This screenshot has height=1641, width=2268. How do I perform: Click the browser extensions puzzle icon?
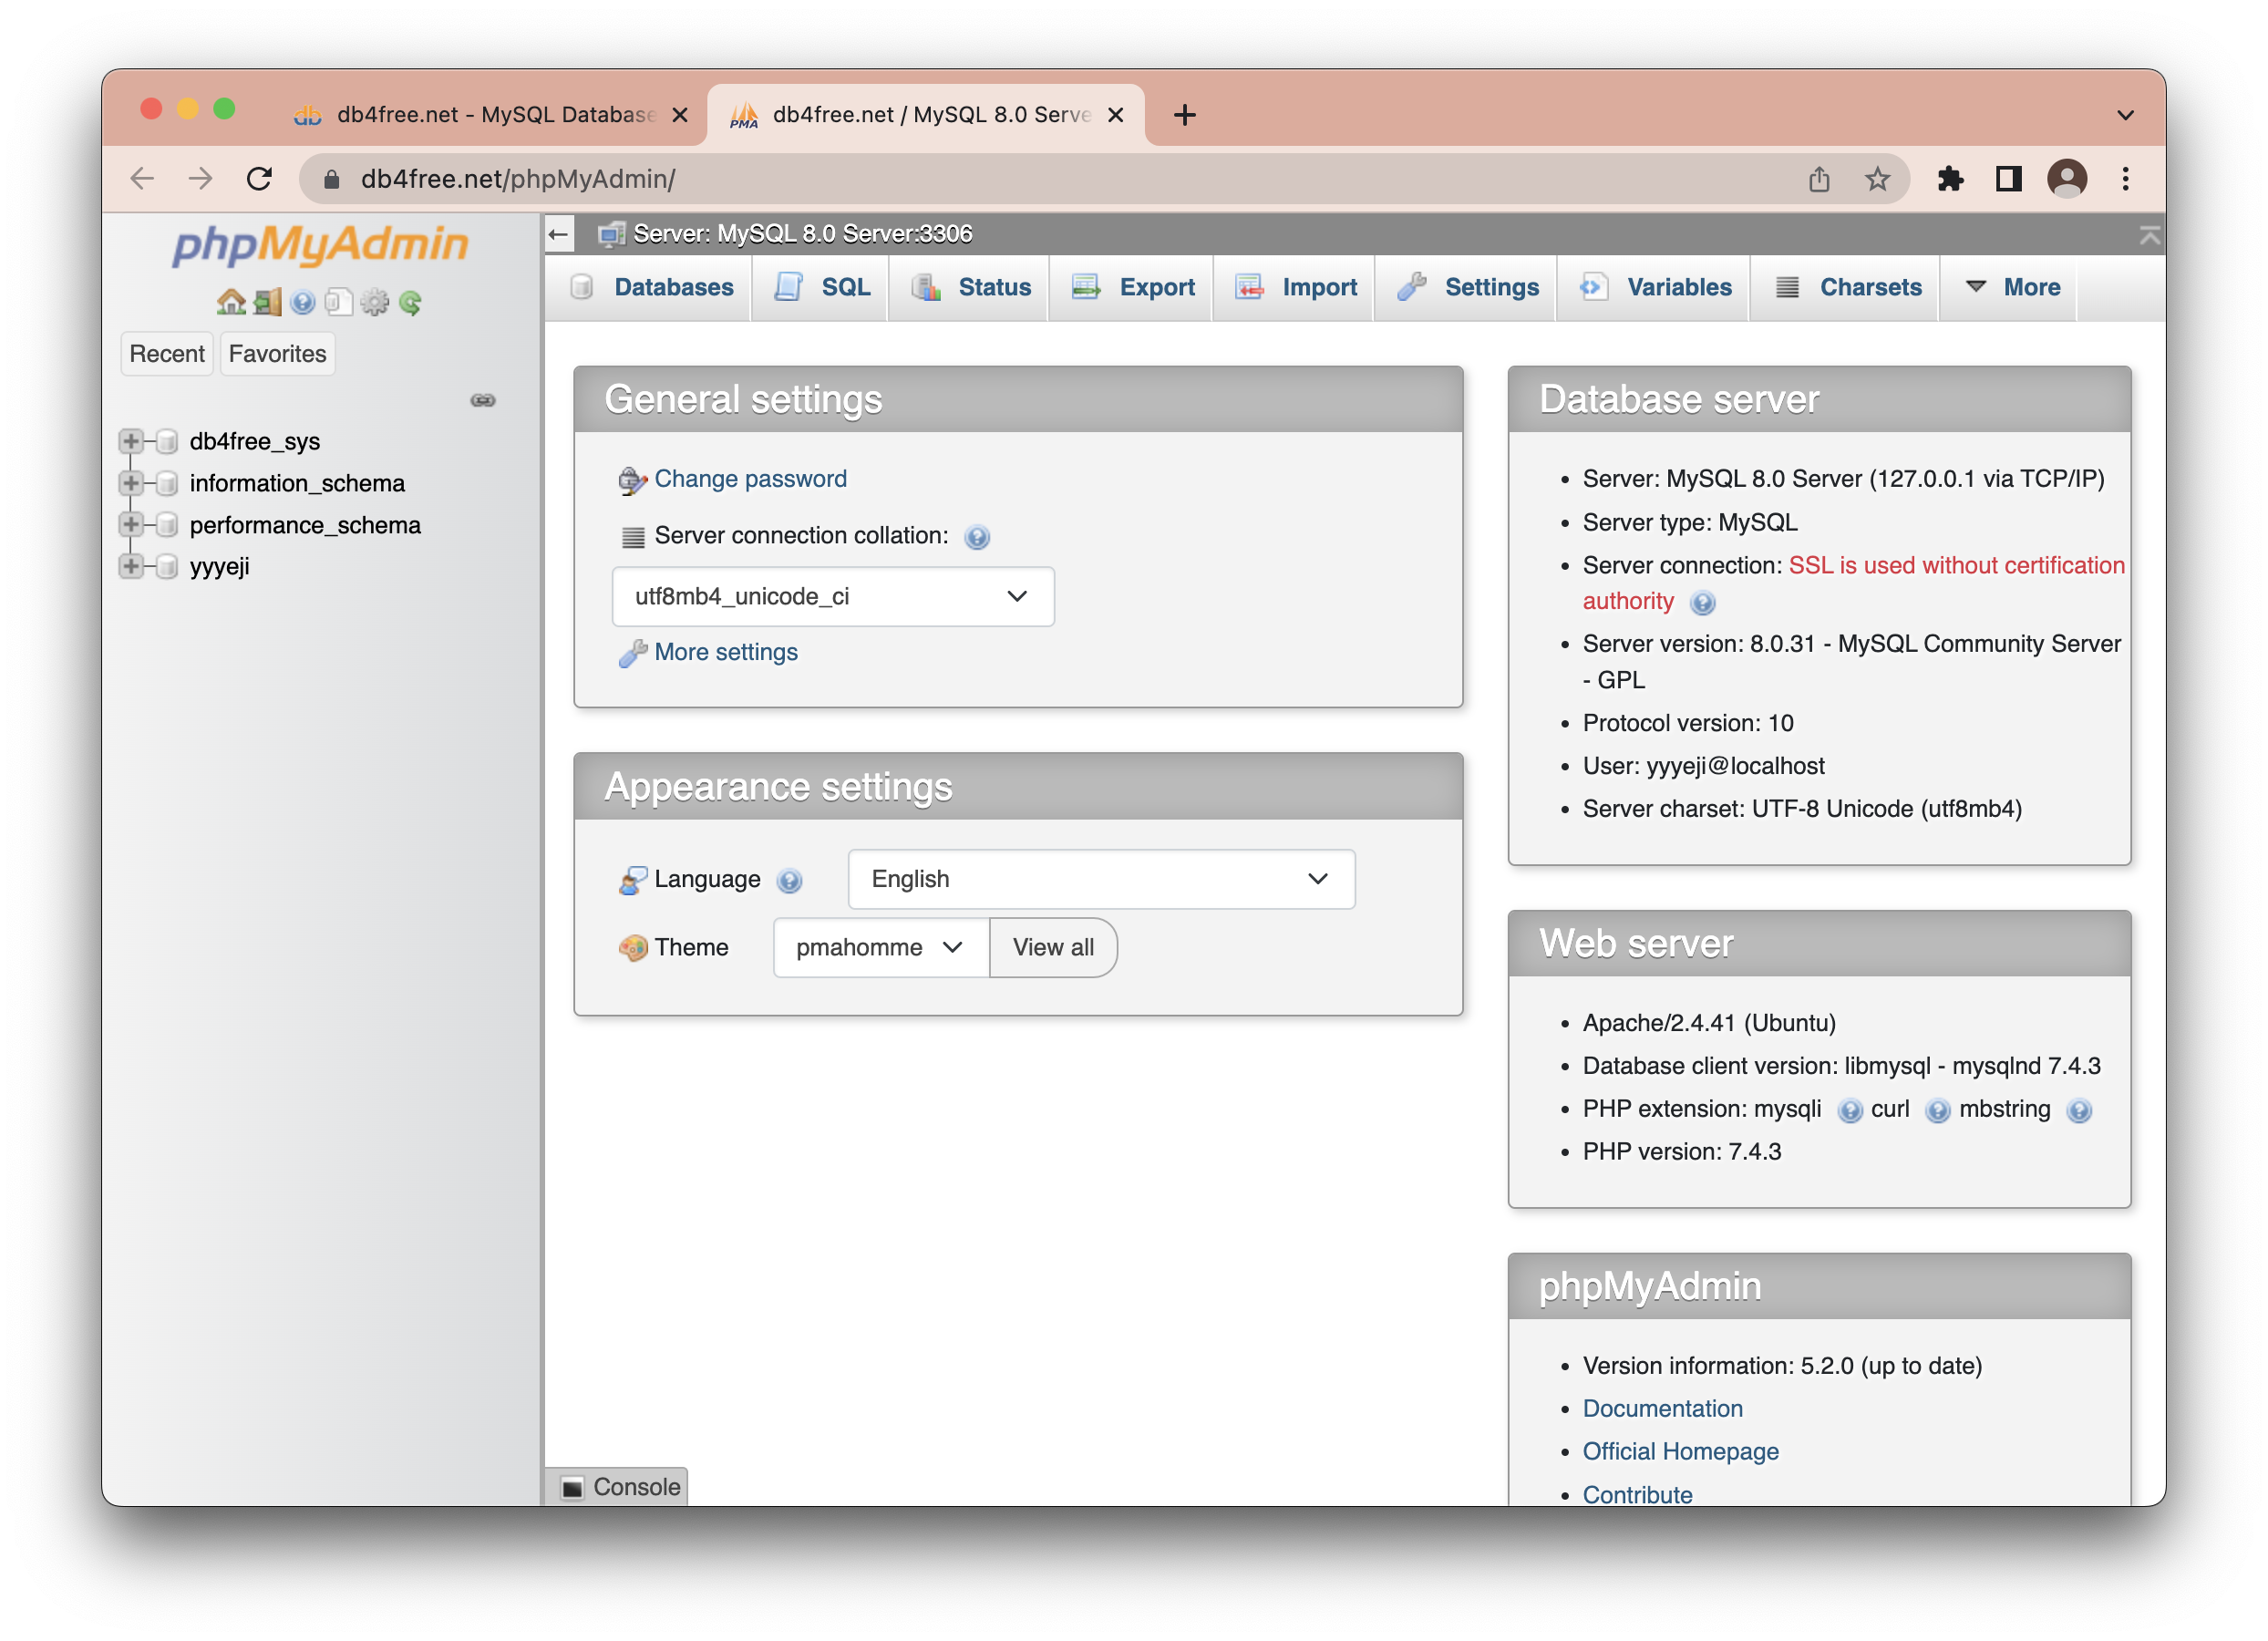tap(1950, 179)
